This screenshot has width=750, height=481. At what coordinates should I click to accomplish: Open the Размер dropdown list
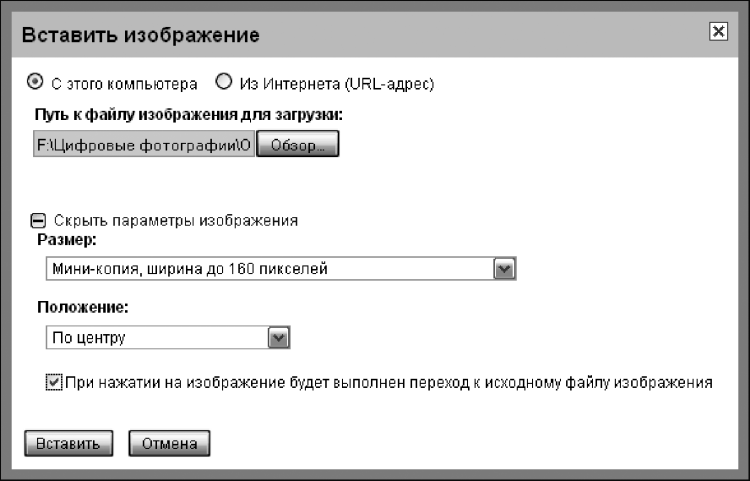[x=270, y=269]
